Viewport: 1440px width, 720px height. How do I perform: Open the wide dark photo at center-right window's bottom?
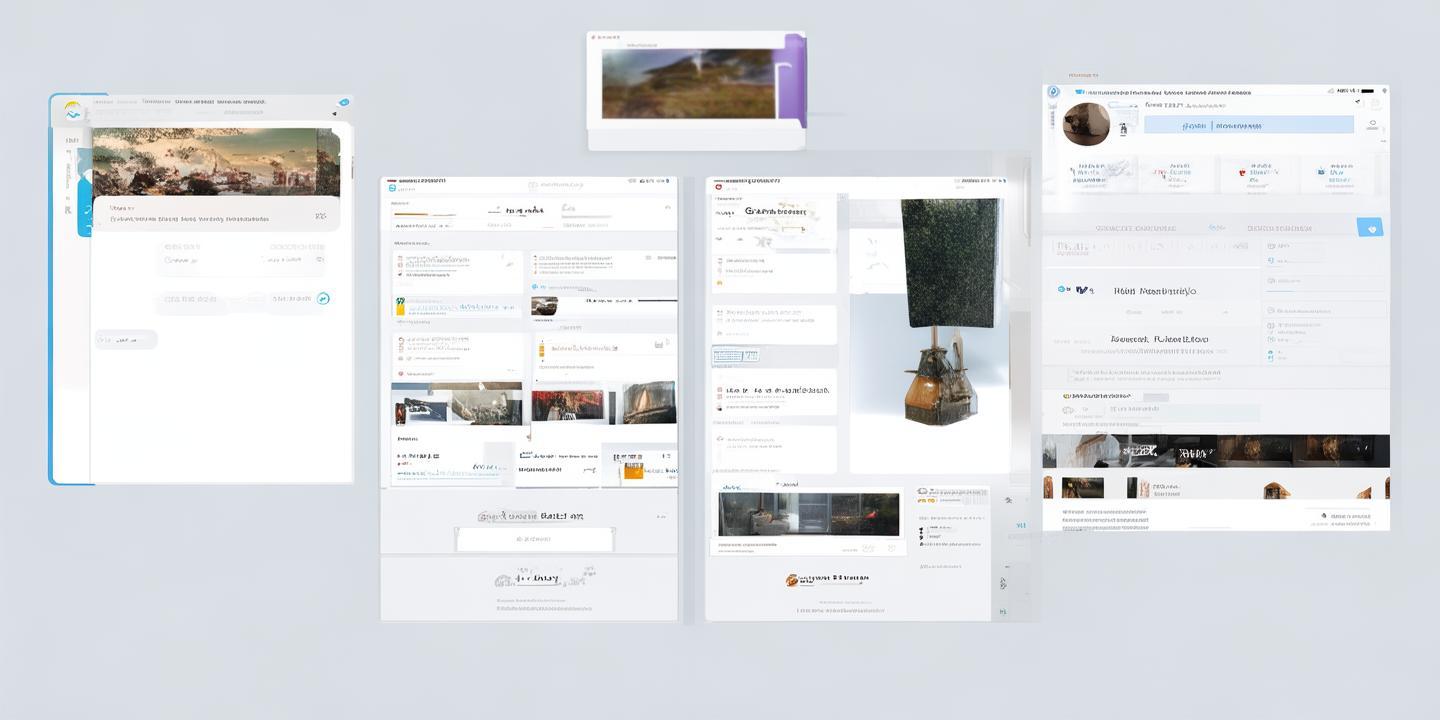[x=809, y=514]
